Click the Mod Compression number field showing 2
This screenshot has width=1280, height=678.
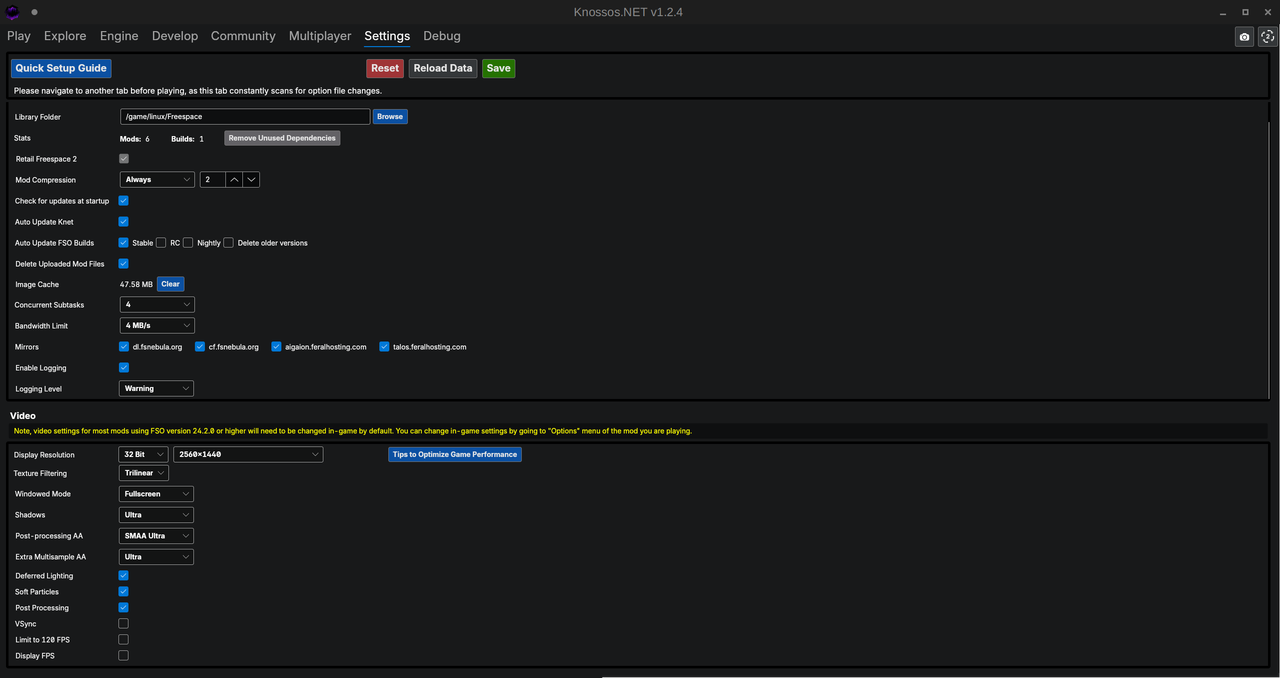tap(211, 180)
